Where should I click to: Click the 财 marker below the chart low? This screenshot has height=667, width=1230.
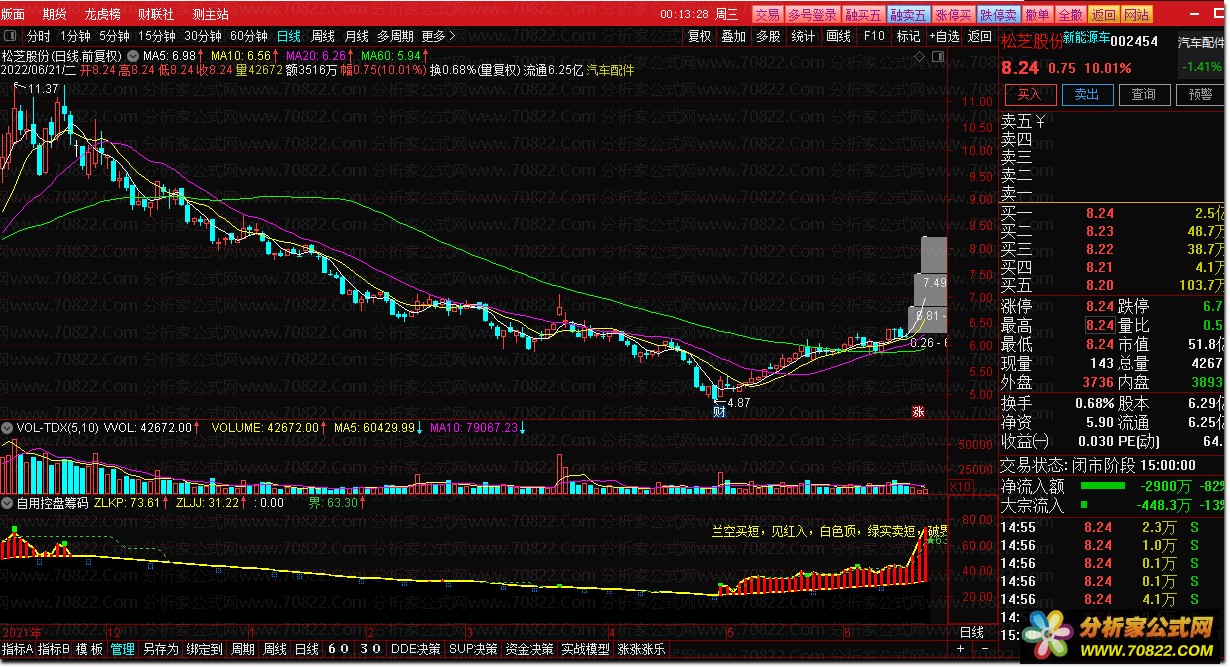[x=718, y=411]
